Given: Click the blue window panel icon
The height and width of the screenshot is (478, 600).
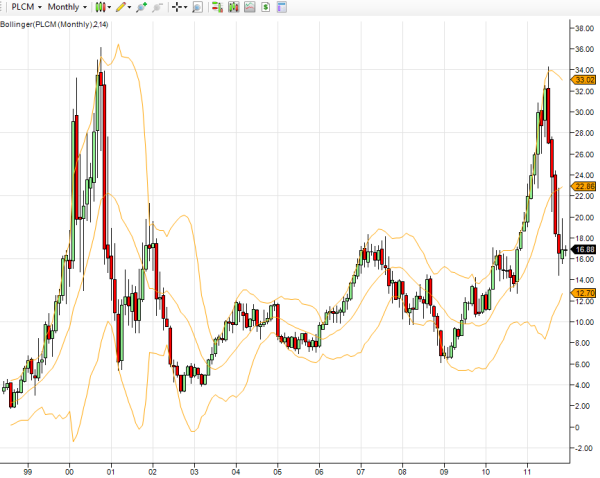Looking at the screenshot, I should click(x=282, y=7).
